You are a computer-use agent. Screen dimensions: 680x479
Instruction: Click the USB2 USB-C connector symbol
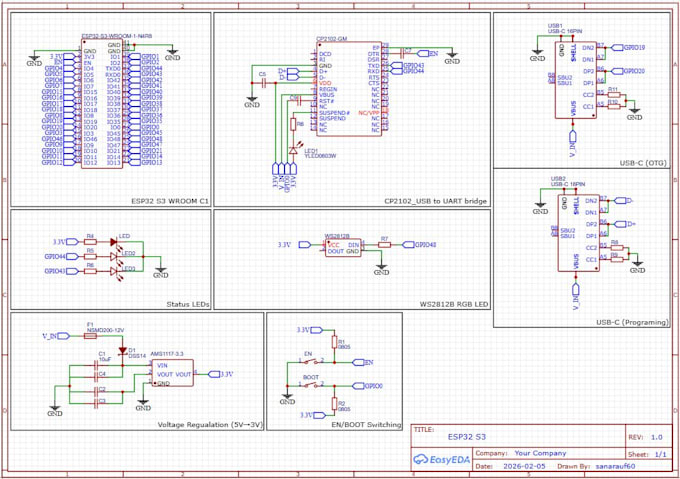click(578, 233)
